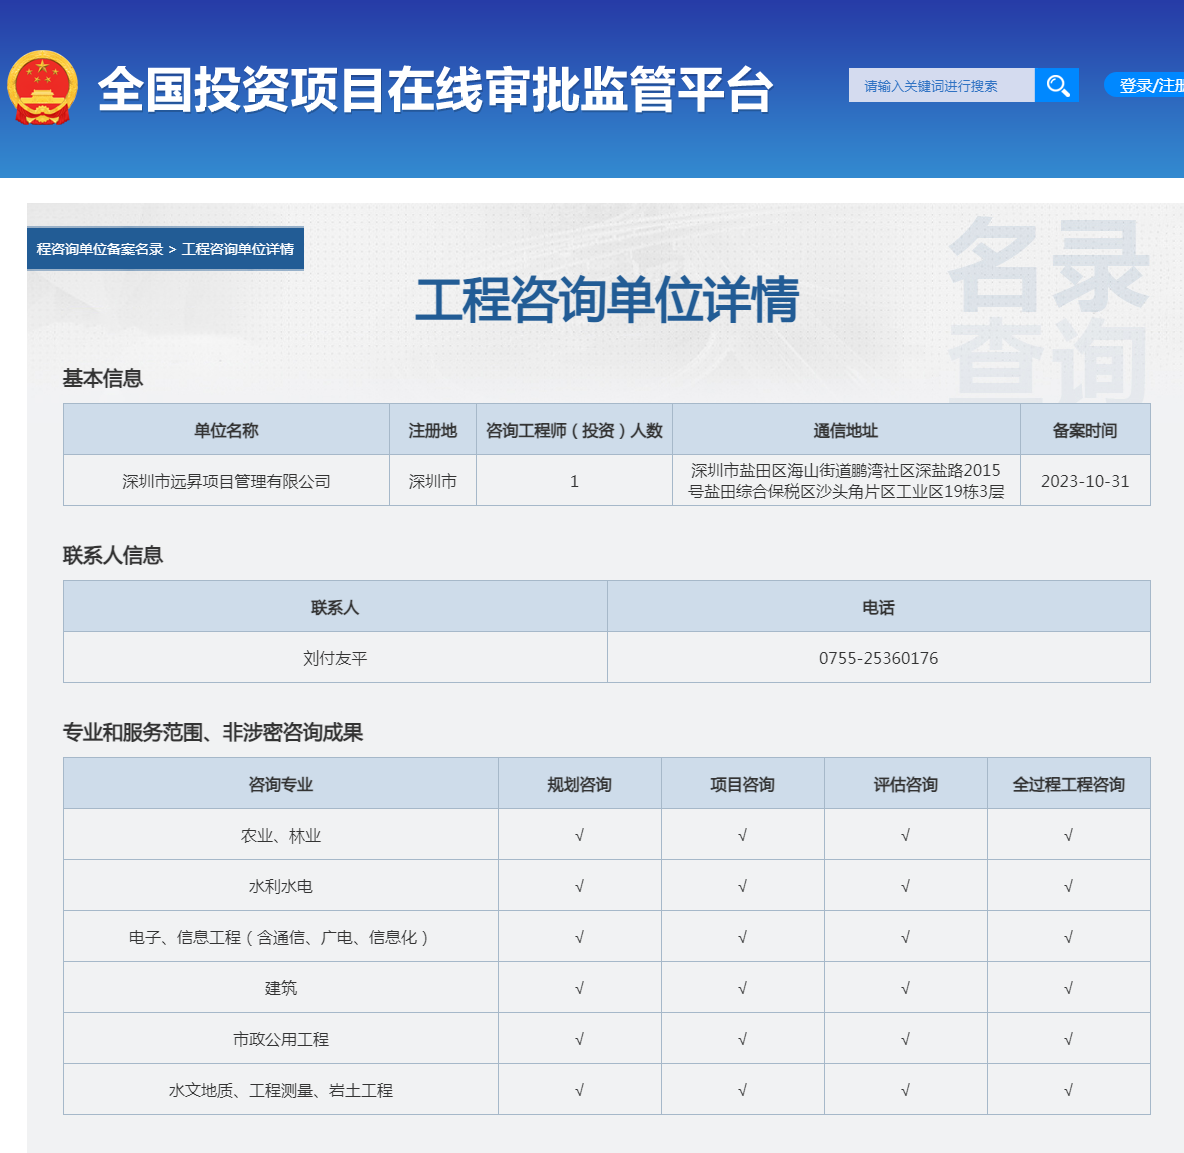Select the filing date 2023-10-31
This screenshot has width=1184, height=1153.
click(x=1085, y=481)
